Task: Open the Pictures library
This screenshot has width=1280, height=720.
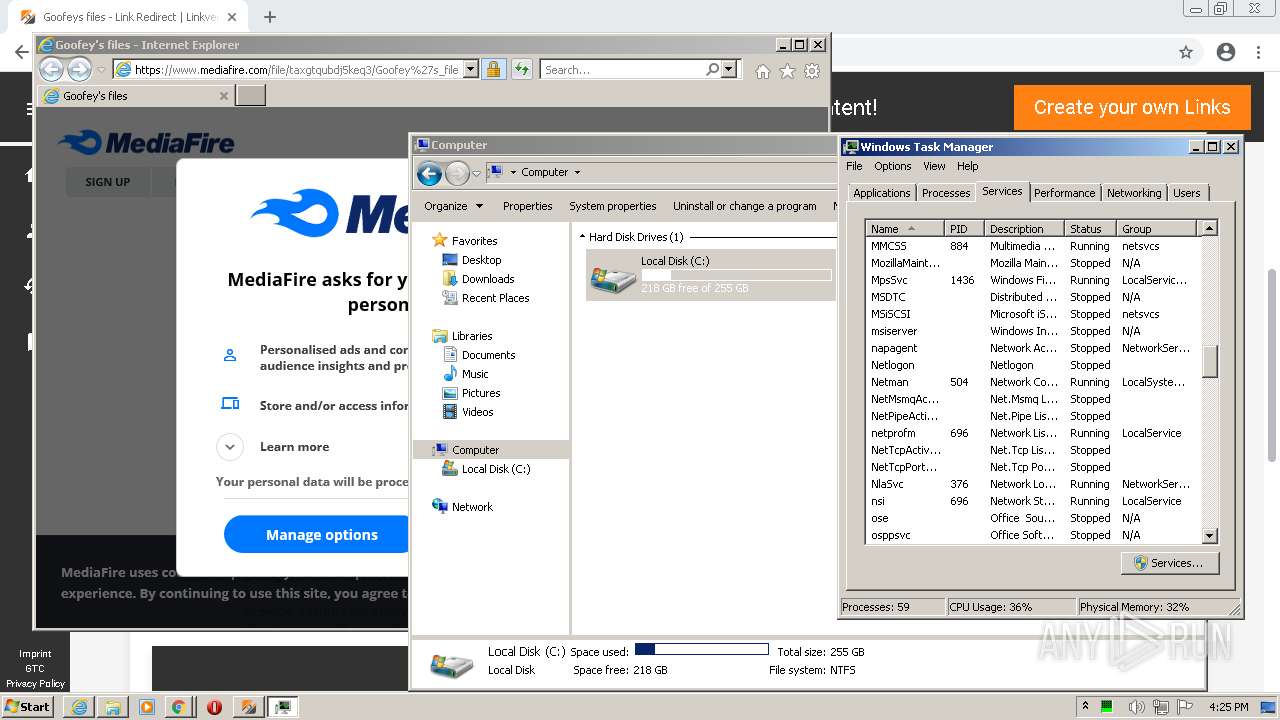Action: tap(481, 393)
